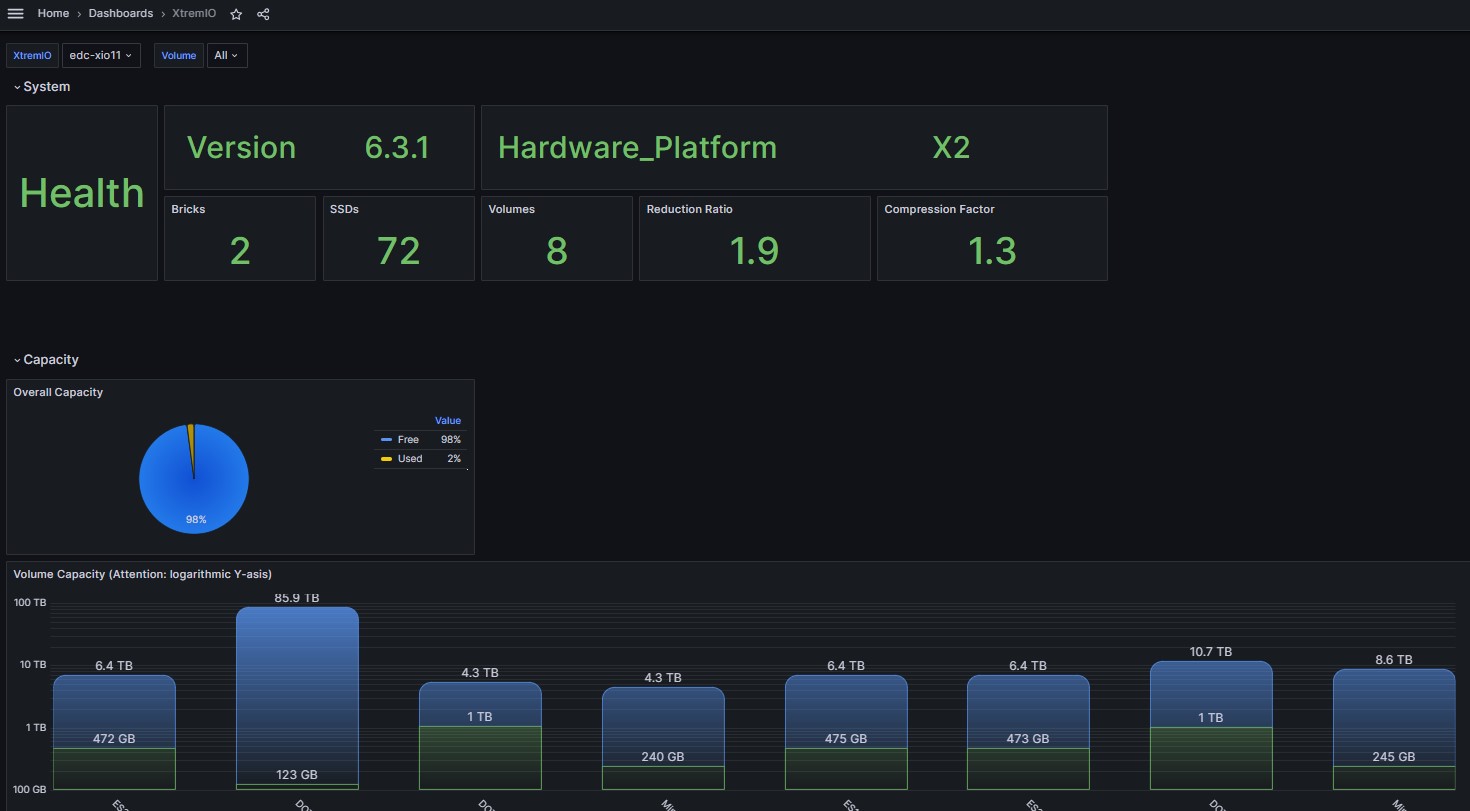The width and height of the screenshot is (1470, 811).
Task: Click the XtremIO variable label
Action: click(x=32, y=56)
